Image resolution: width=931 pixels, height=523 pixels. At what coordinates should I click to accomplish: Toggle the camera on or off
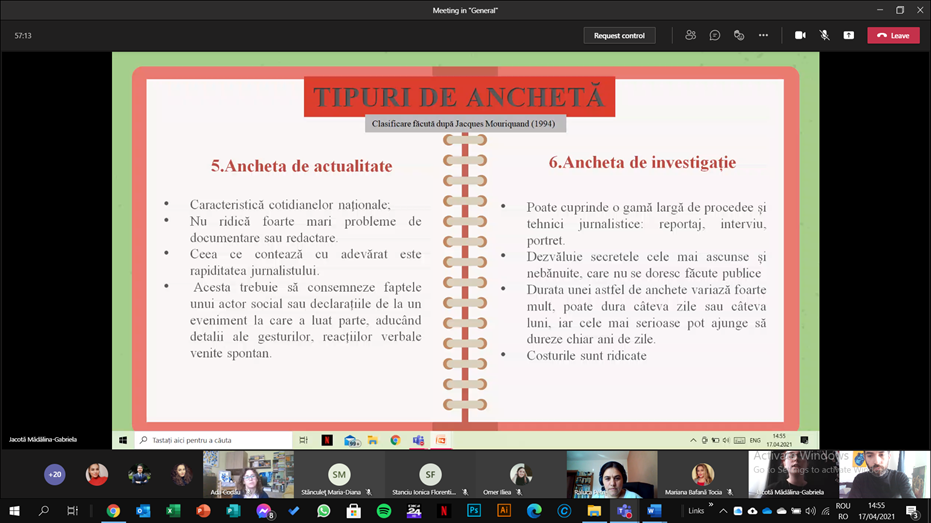800,35
